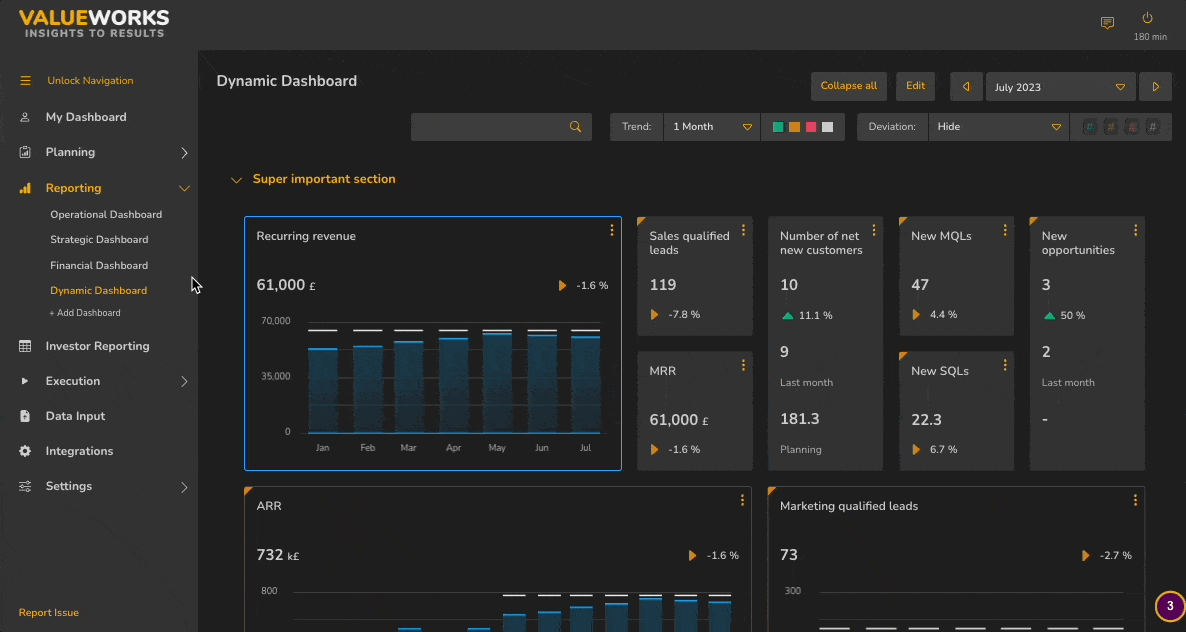Select the white trend color swatch
The height and width of the screenshot is (632, 1186).
coord(827,127)
